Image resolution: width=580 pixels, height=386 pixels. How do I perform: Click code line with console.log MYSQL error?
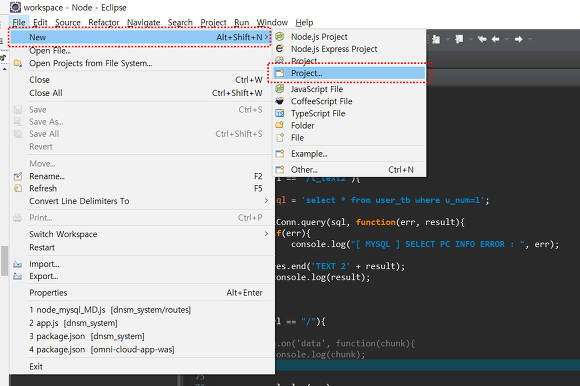[x=425, y=244]
